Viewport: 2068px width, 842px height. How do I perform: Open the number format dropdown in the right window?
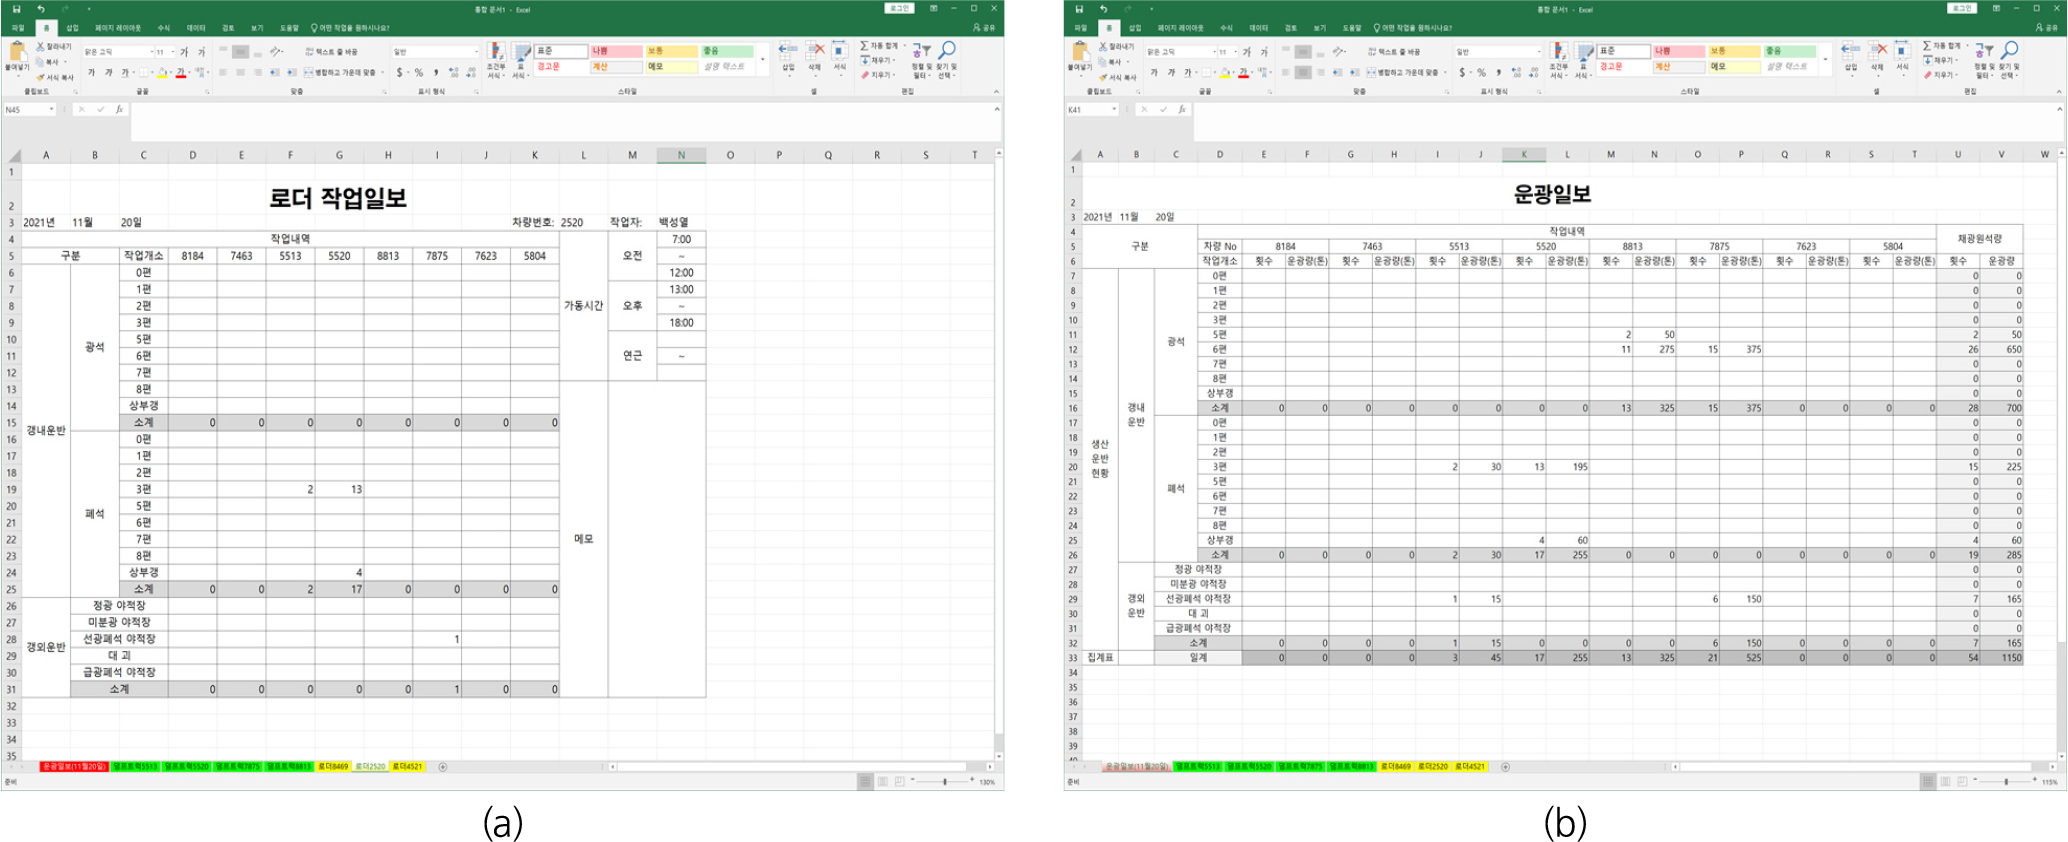[x=1538, y=52]
